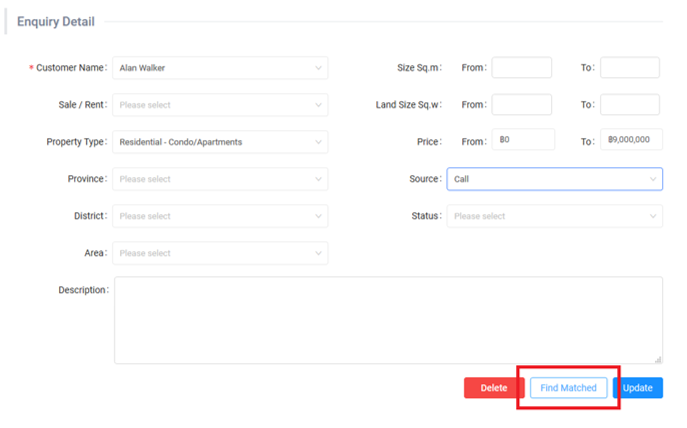This screenshot has height=428, width=687.
Task: Grab the Description resize handle corner
Action: click(658, 359)
